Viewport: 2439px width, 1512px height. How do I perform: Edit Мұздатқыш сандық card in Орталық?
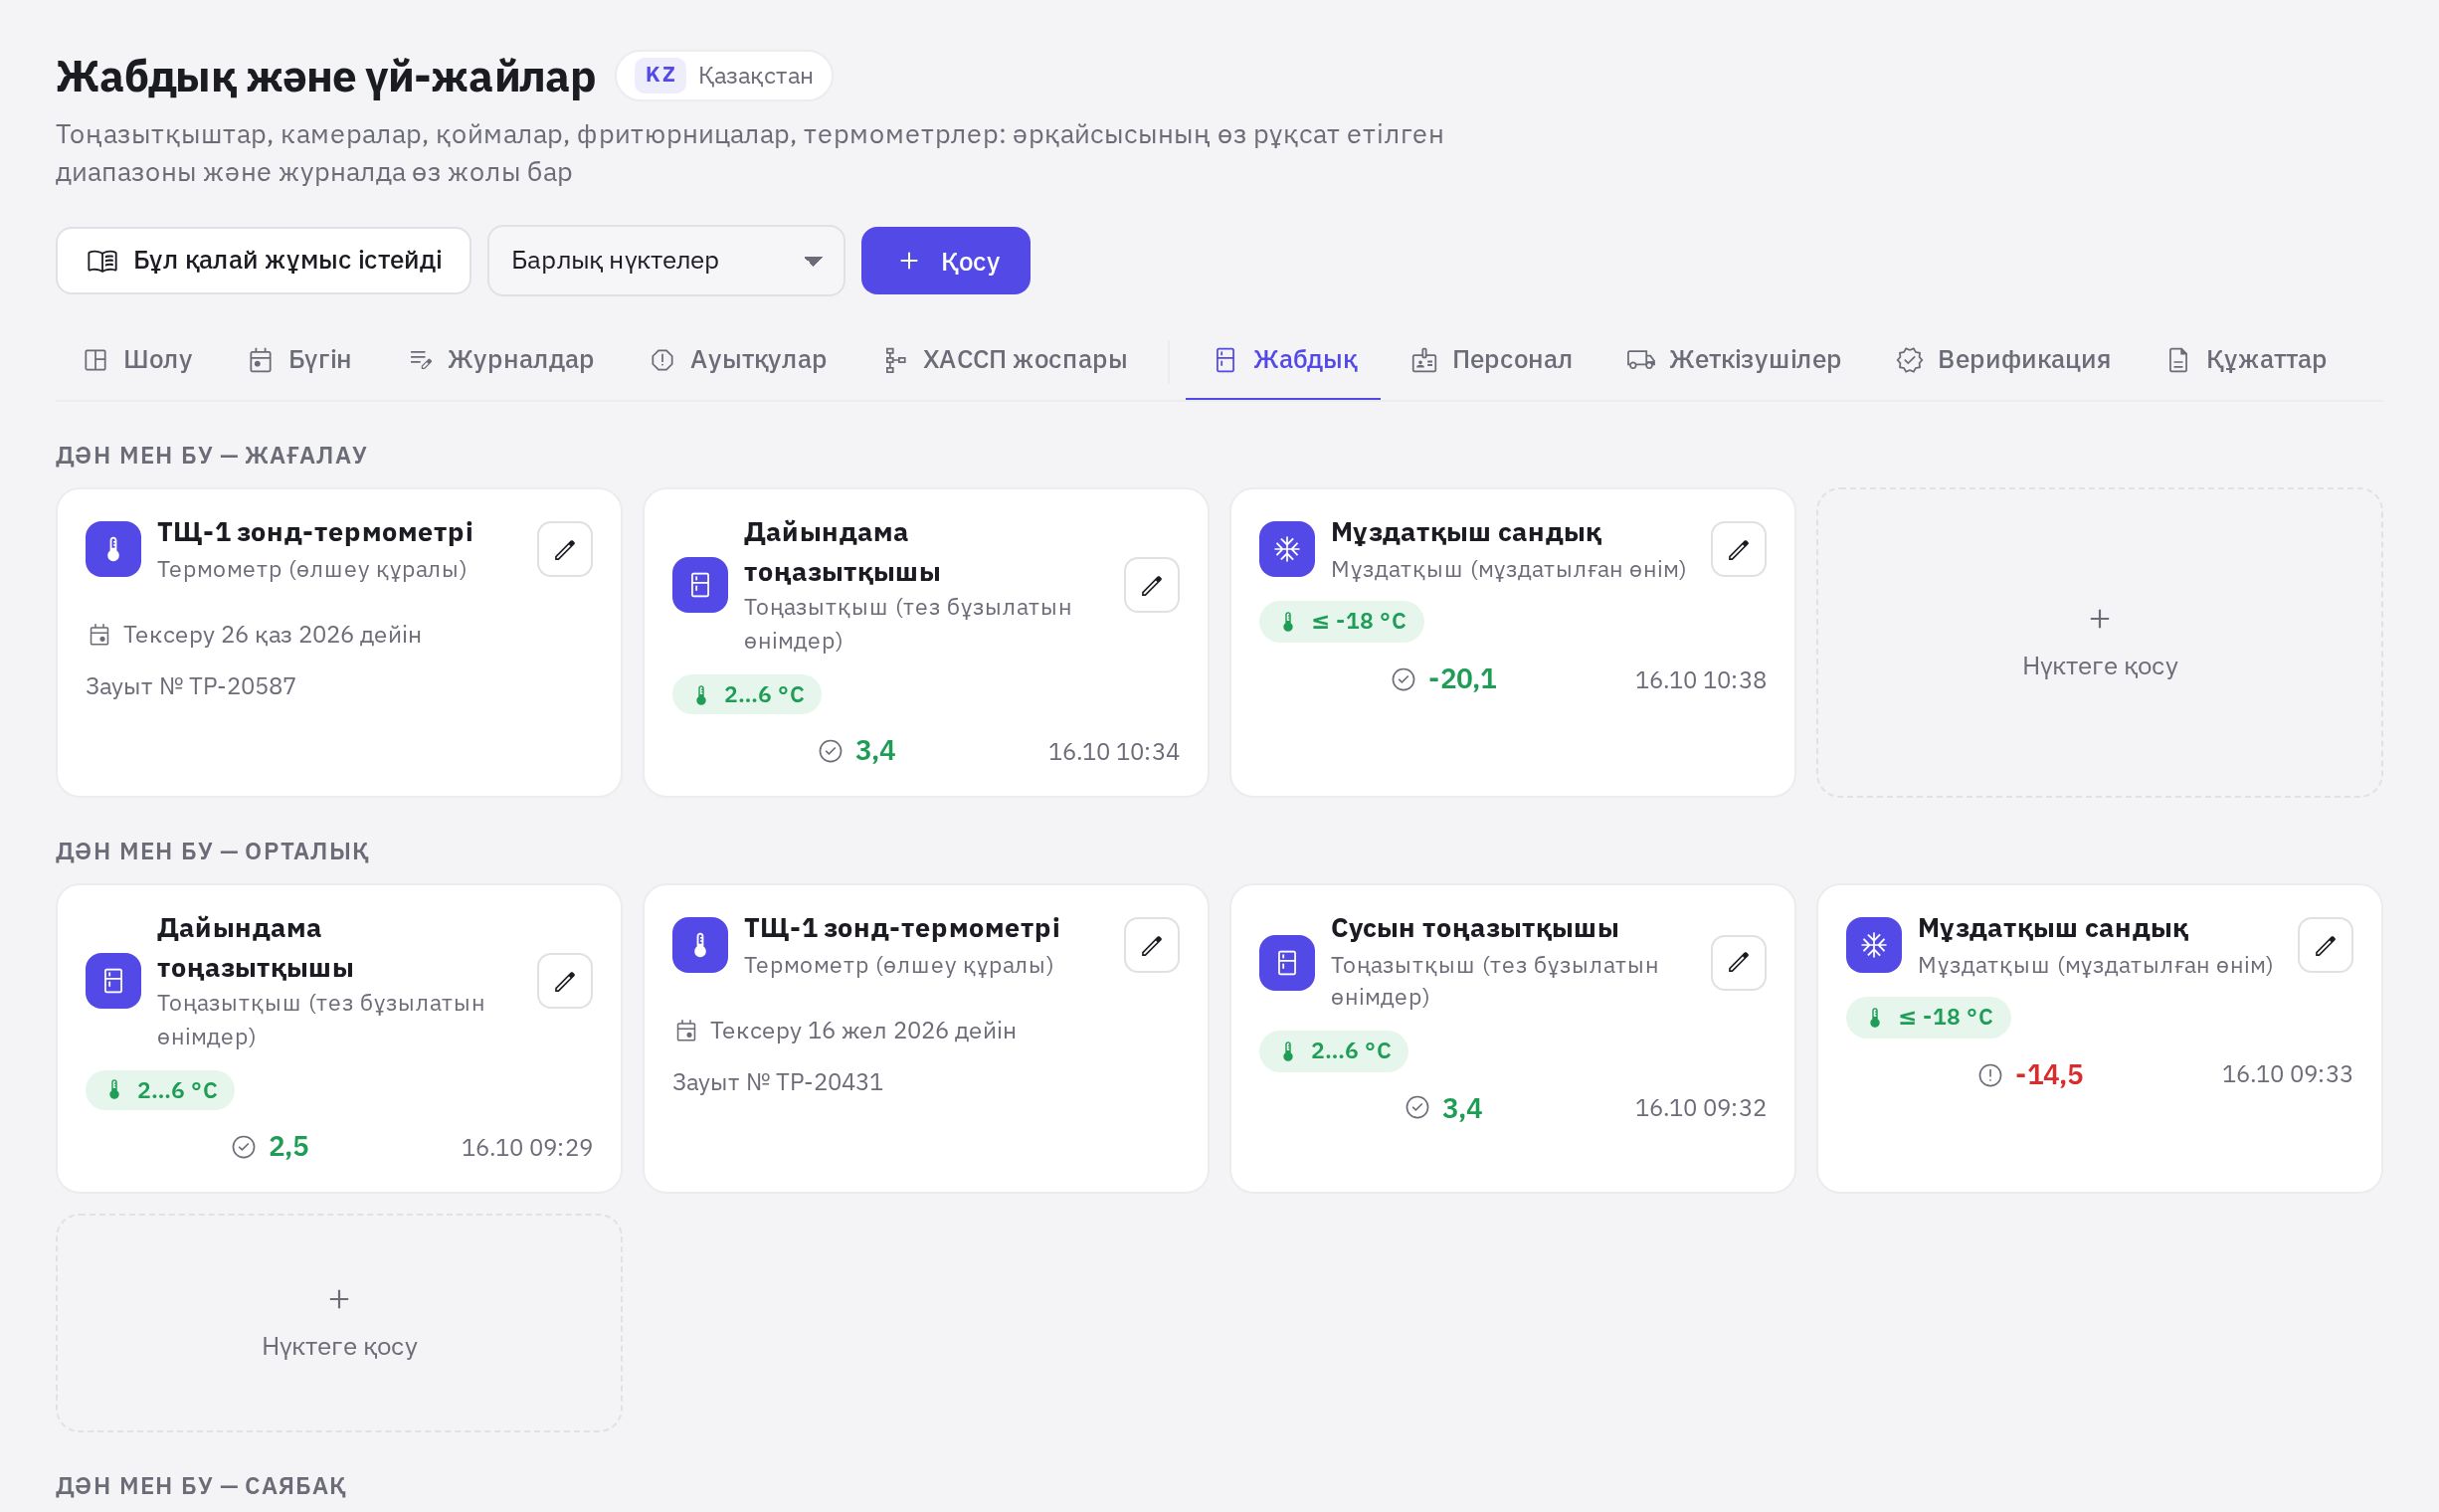(x=2325, y=945)
